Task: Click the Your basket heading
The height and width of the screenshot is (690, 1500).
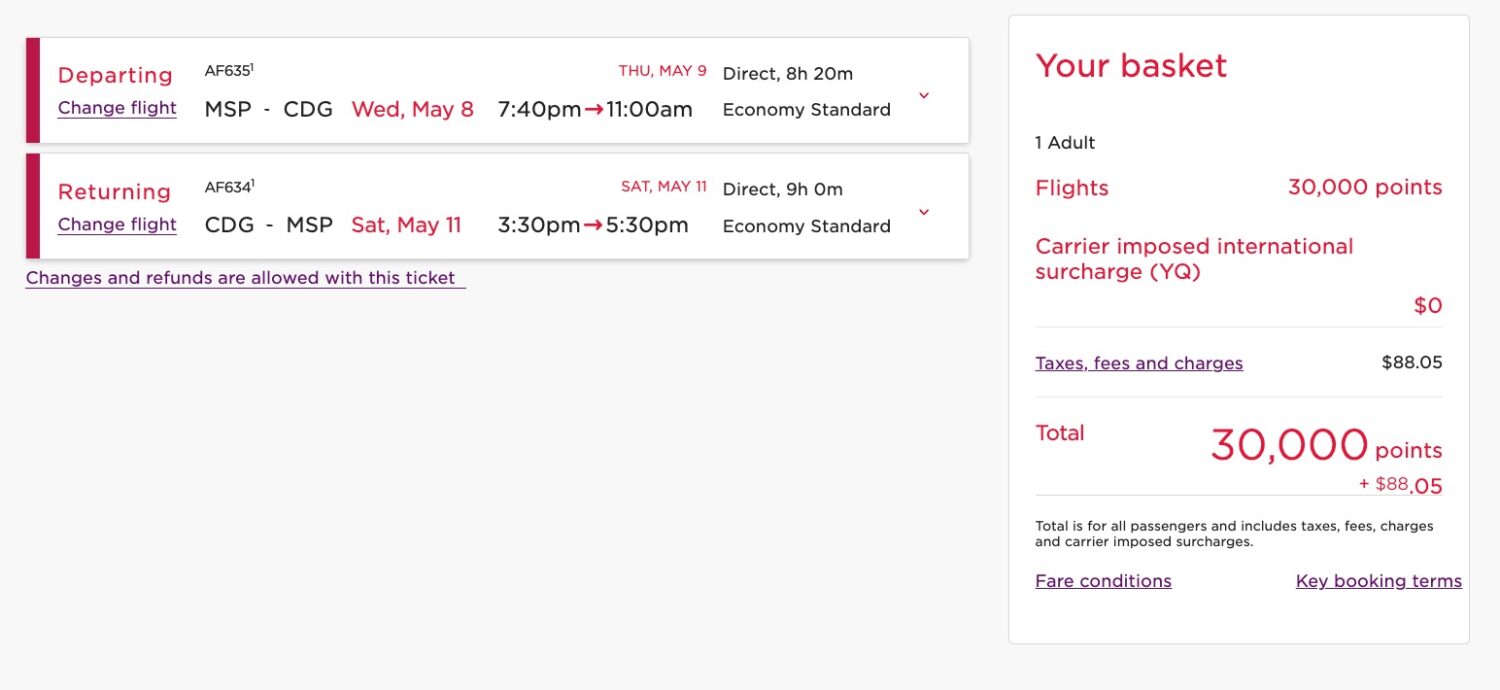Action: click(x=1130, y=66)
